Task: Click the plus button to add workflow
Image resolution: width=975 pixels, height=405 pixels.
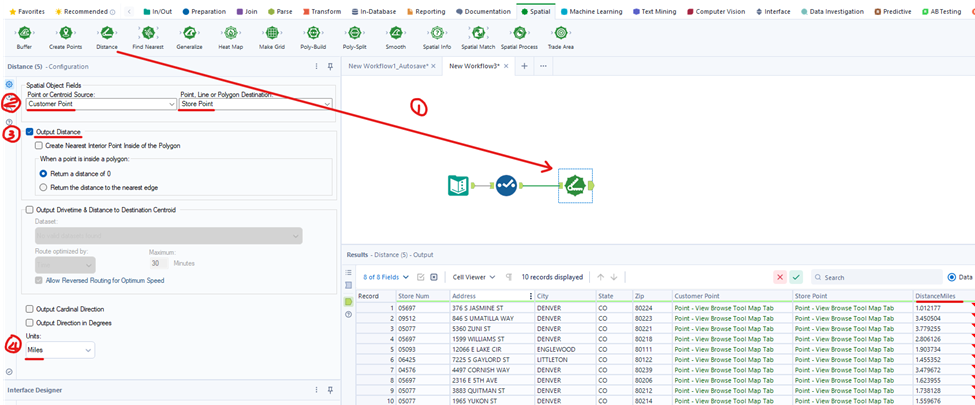Action: [525, 66]
